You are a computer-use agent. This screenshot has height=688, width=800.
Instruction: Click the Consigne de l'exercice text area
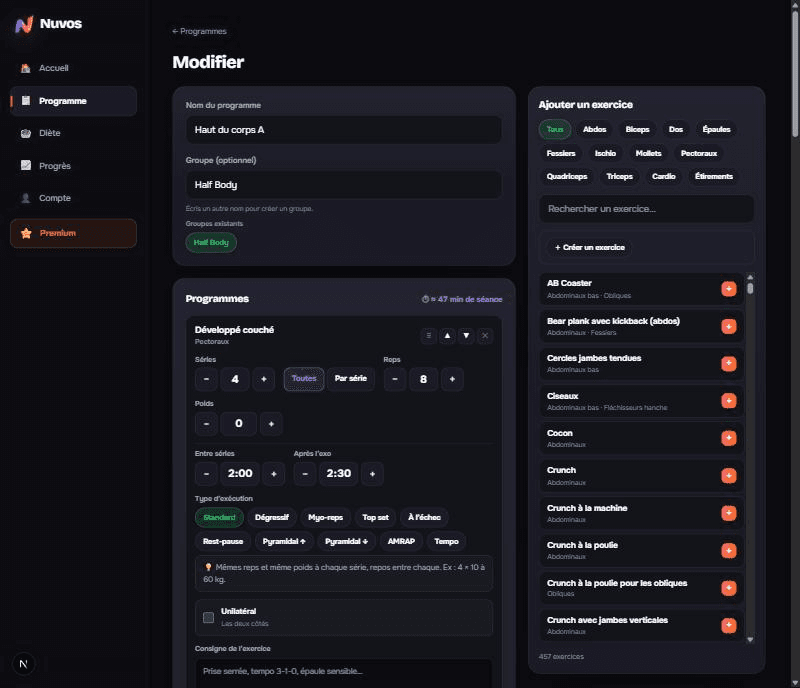point(343,674)
